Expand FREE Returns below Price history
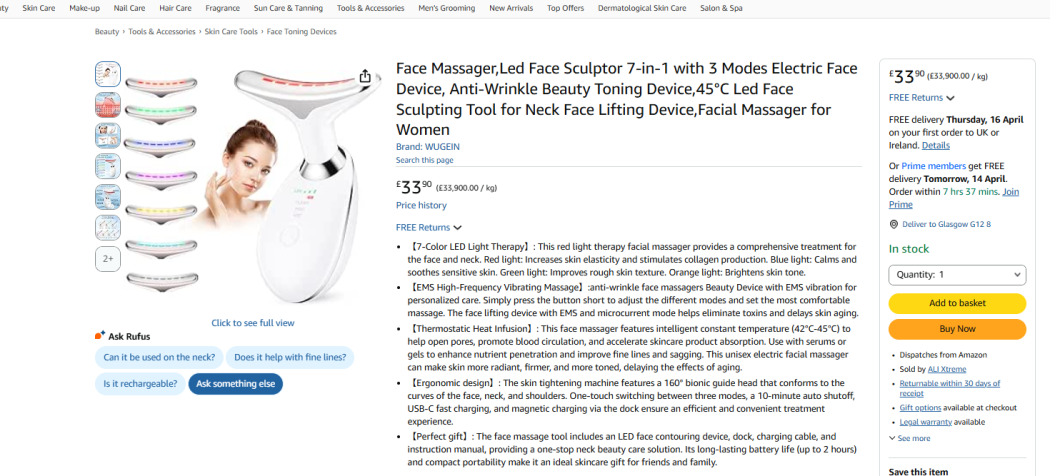 coord(429,228)
